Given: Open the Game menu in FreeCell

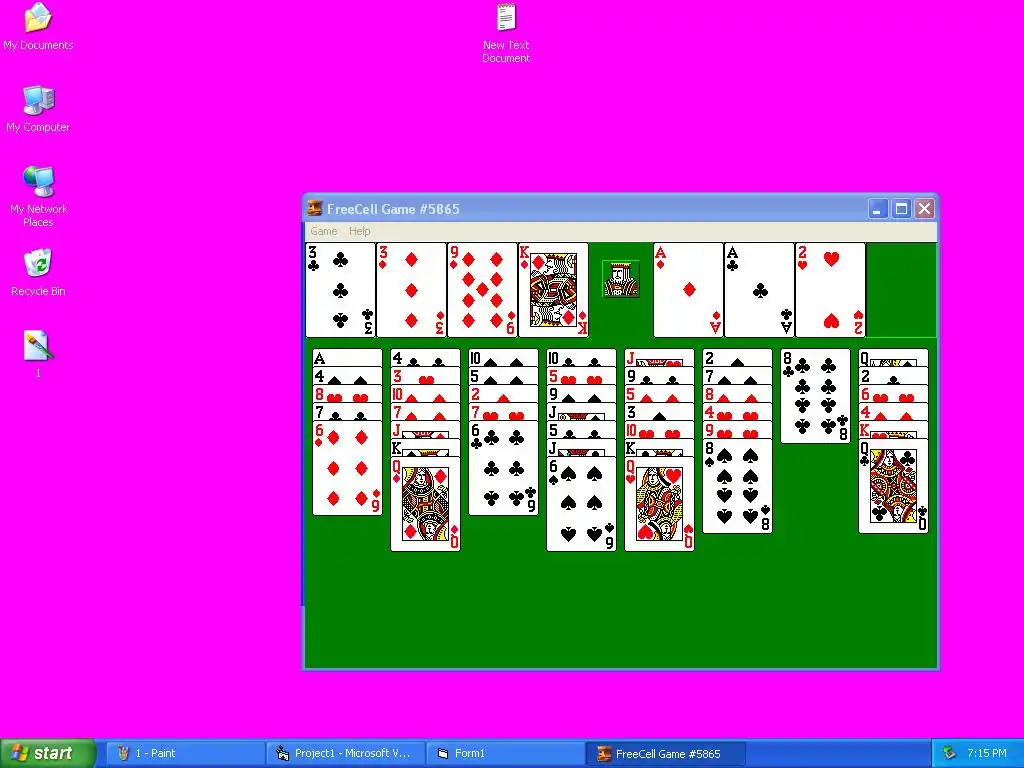Looking at the screenshot, I should pyautogui.click(x=323, y=231).
